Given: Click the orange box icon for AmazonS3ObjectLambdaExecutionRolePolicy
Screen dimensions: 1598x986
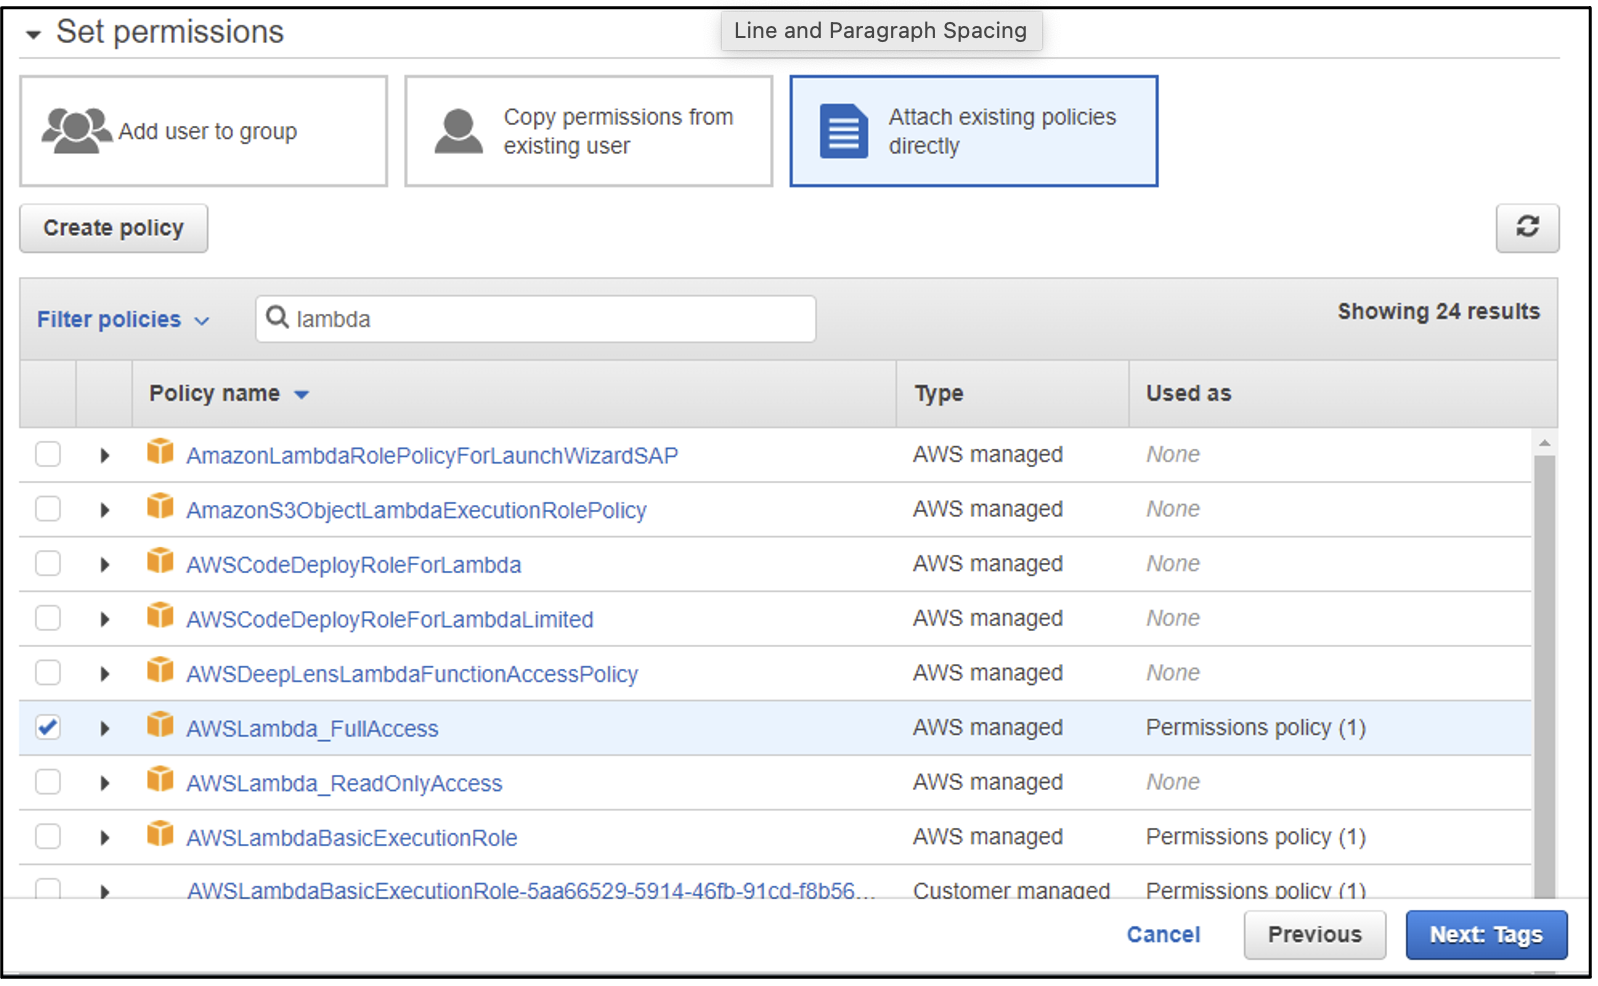Looking at the screenshot, I should (x=160, y=506).
